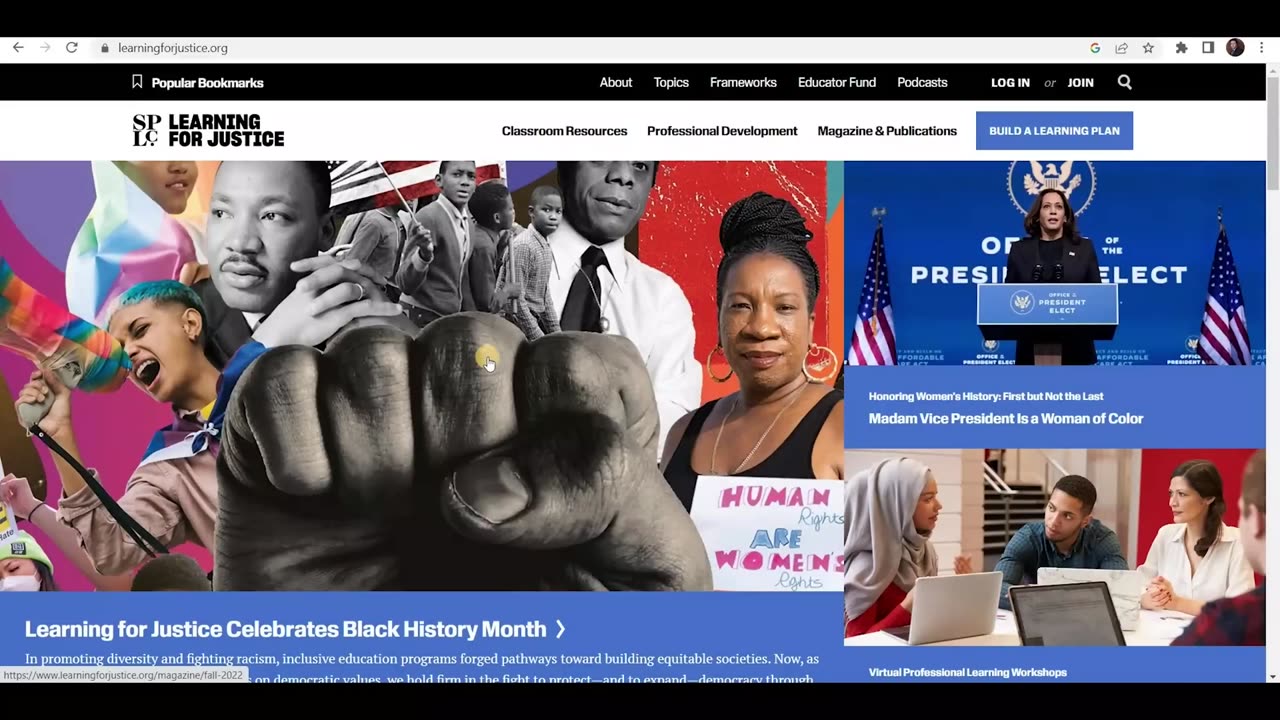Click the 'In promoting diversity and fighting racism' paragraph
This screenshot has height=720, width=1280.
point(422,669)
